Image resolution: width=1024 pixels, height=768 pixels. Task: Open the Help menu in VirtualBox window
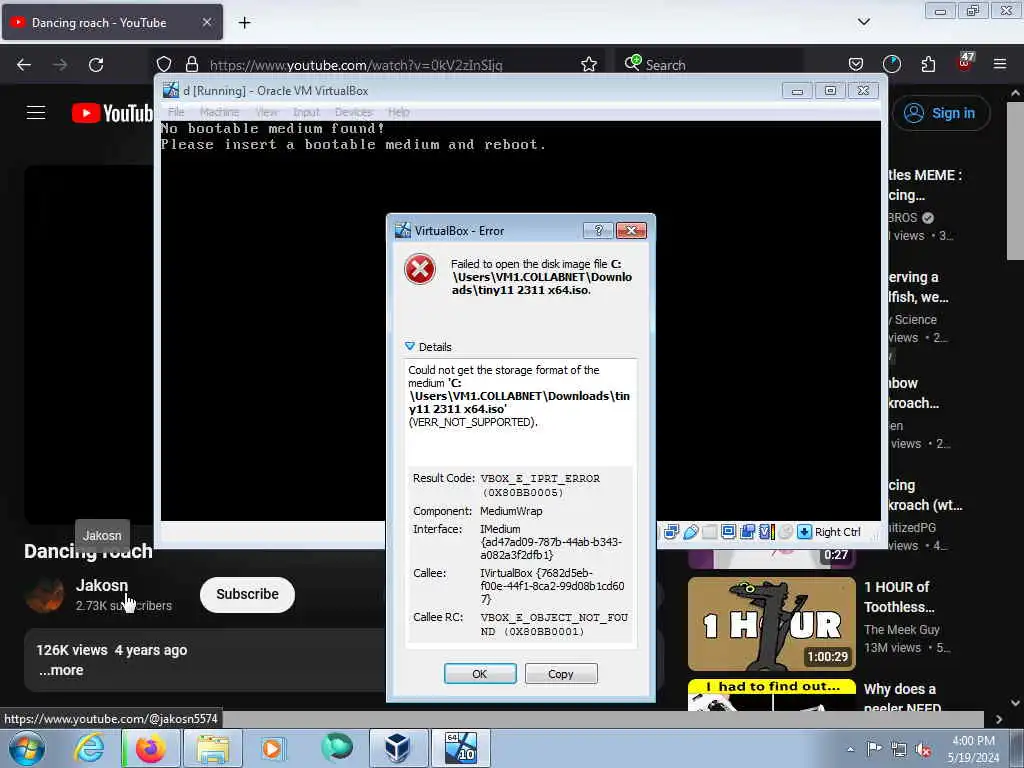pyautogui.click(x=398, y=112)
